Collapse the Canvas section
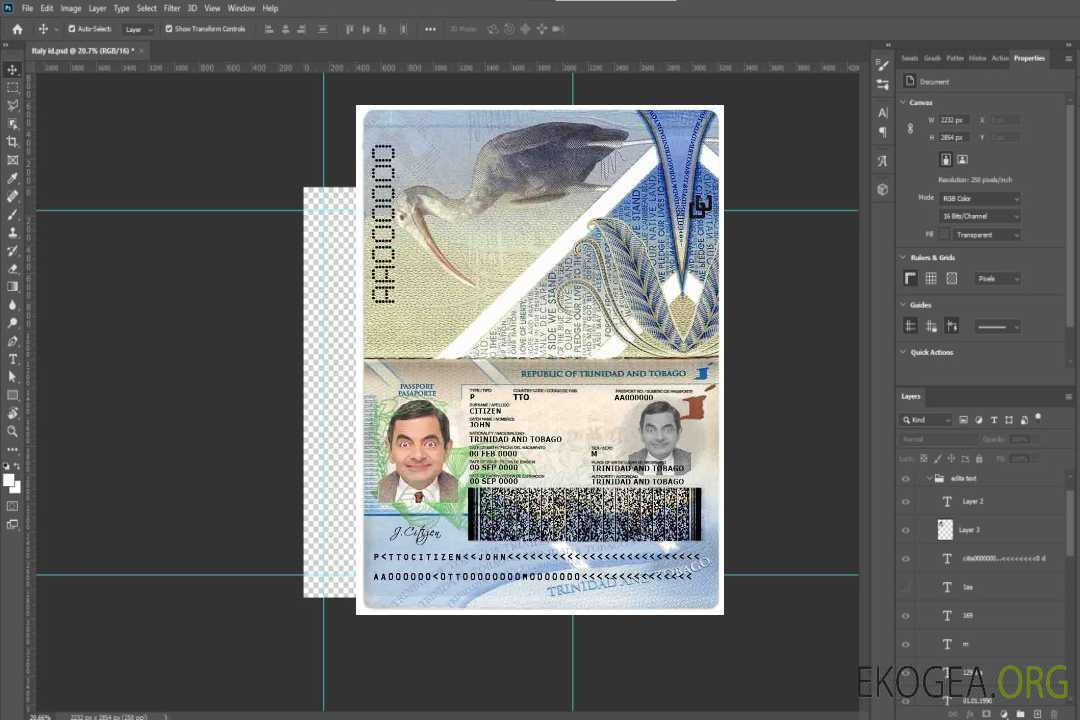The width and height of the screenshot is (1080, 720). 903,102
